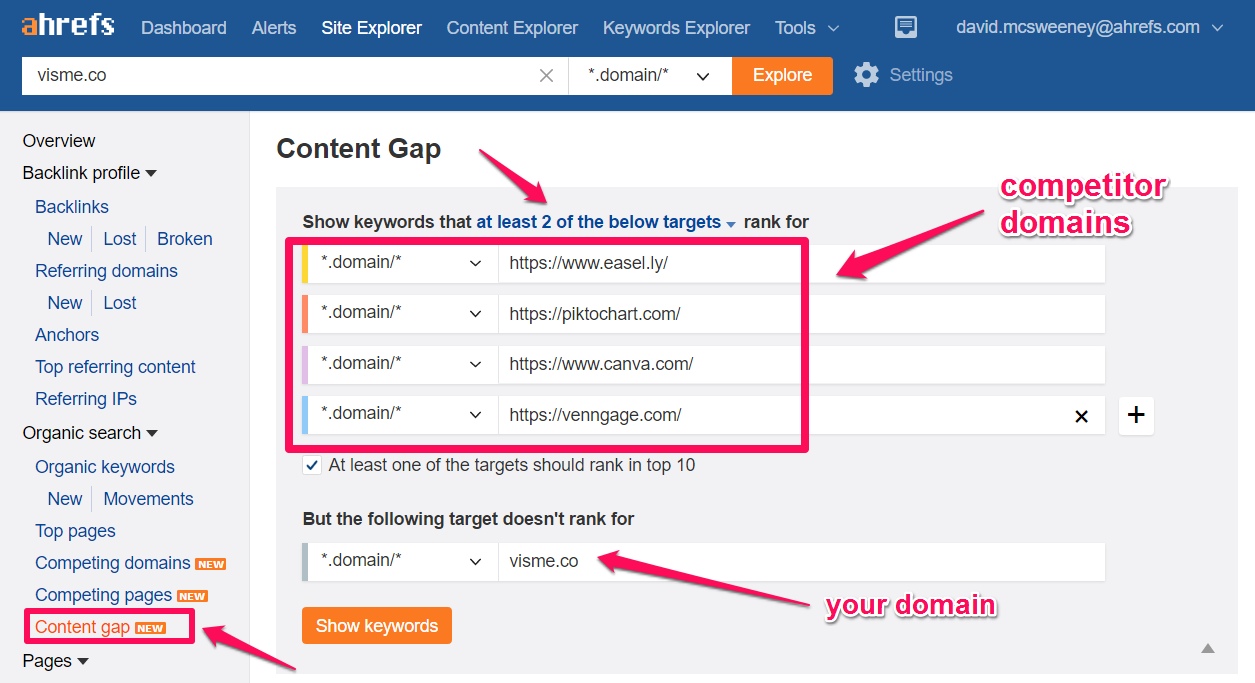This screenshot has height=683, width=1255.
Task: Select Site Explorer in the top navigation
Action: click(372, 28)
